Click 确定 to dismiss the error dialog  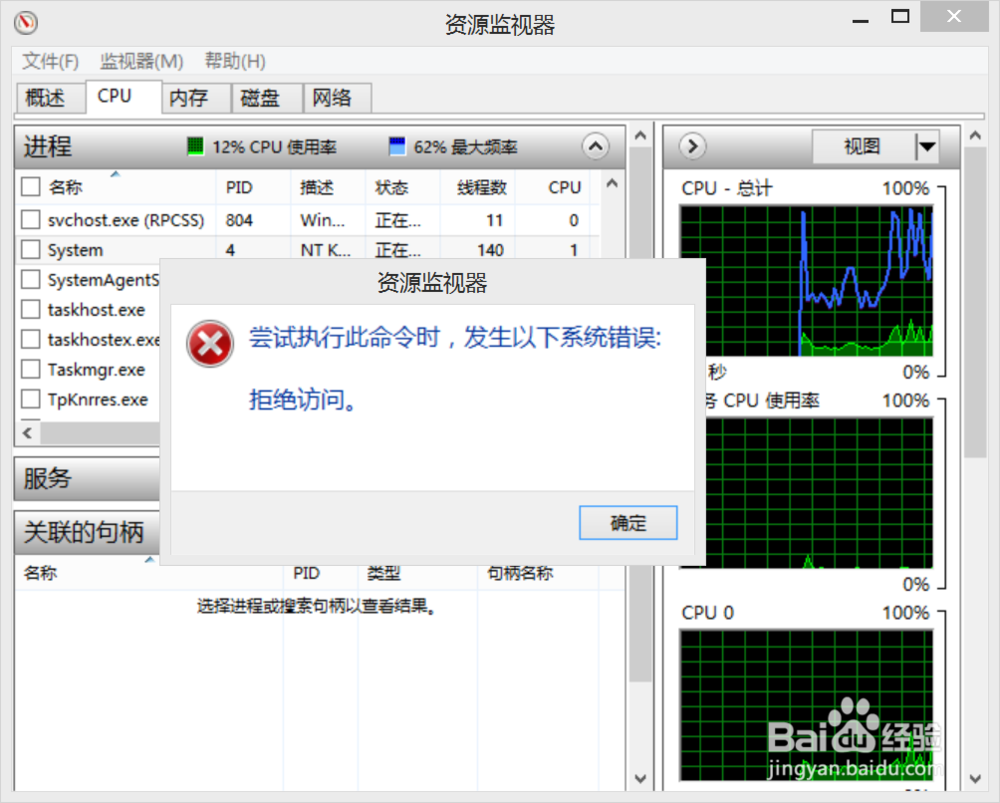pos(628,523)
